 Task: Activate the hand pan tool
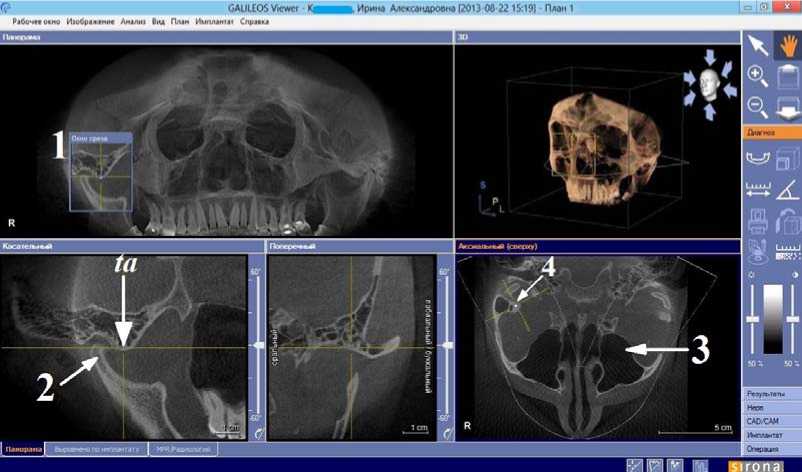click(x=788, y=45)
